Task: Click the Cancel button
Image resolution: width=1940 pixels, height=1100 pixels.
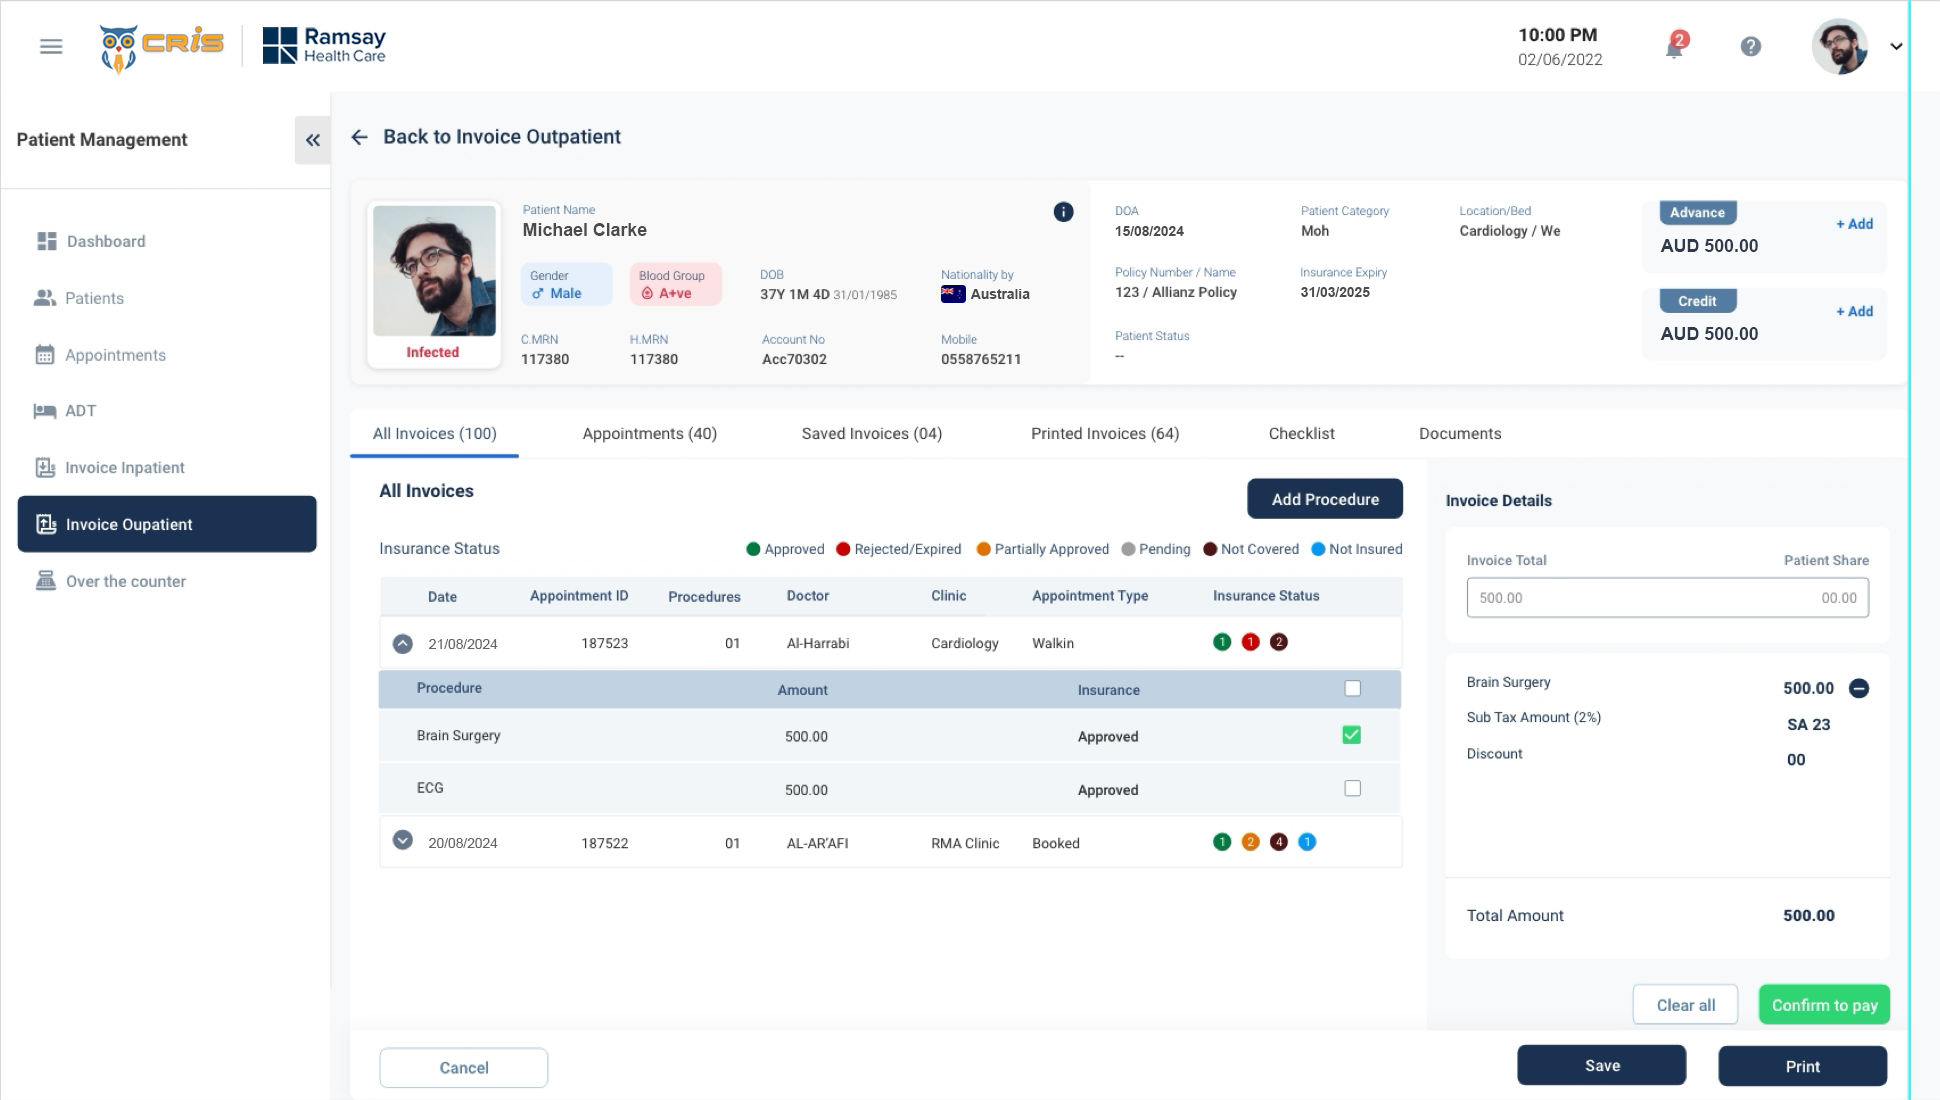Action: point(464,1067)
